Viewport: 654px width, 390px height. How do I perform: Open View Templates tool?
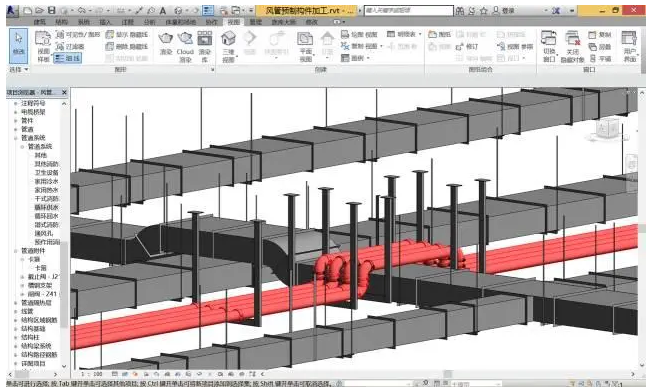point(43,46)
